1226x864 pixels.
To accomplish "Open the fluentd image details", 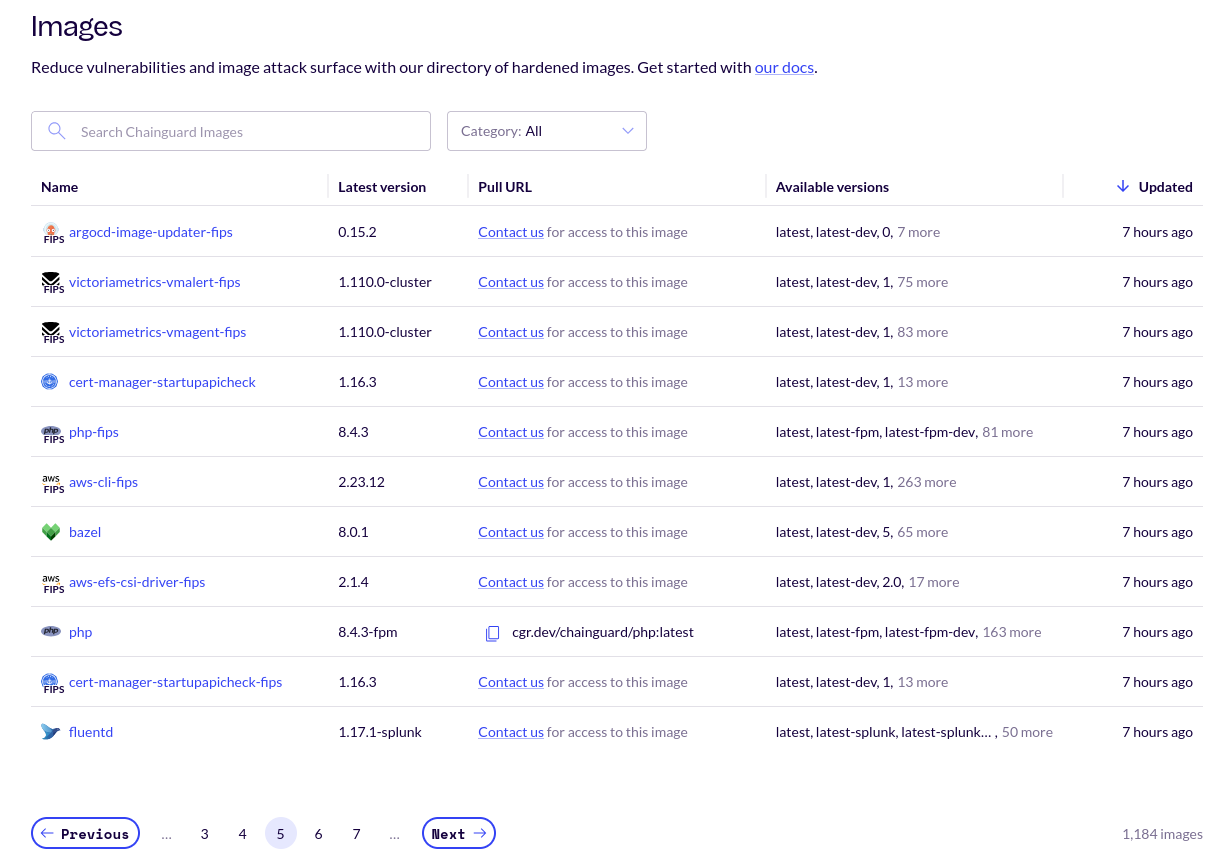I will [91, 731].
